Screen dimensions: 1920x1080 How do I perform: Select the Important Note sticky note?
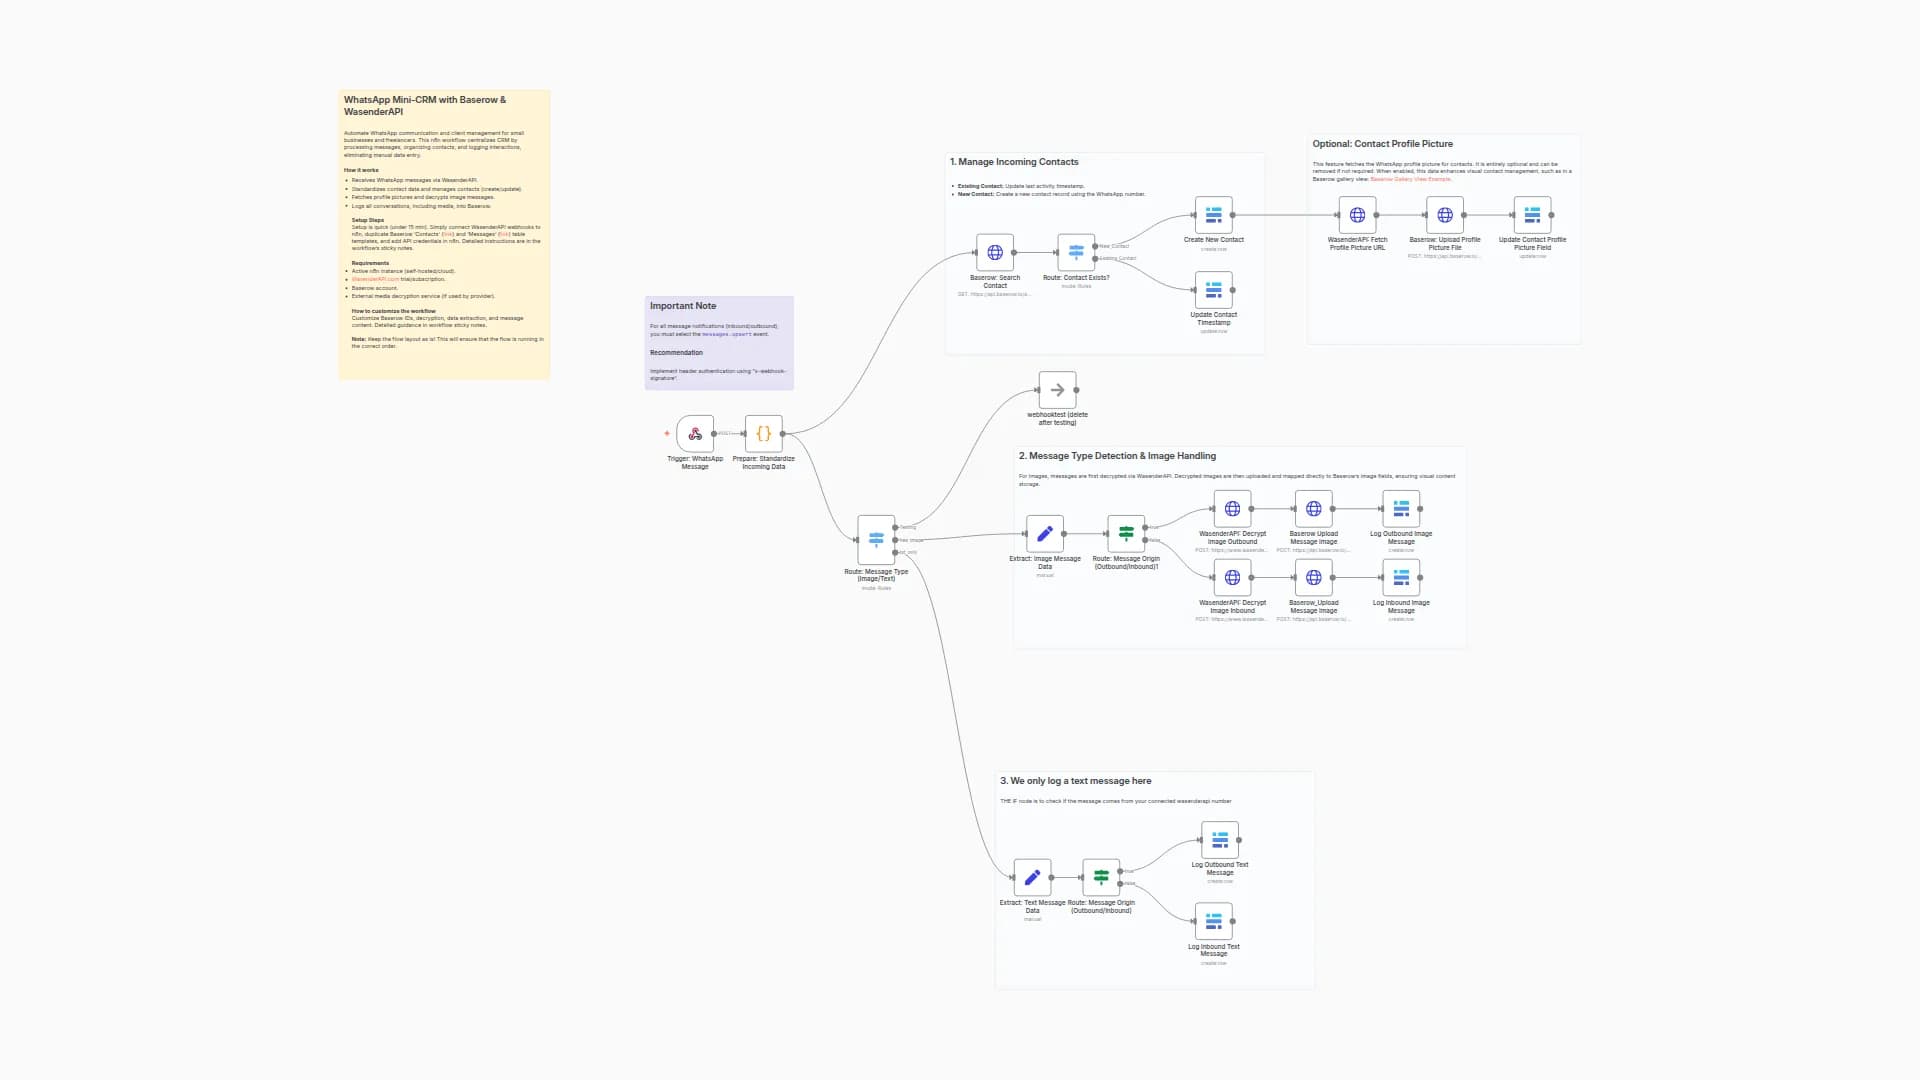coord(719,343)
